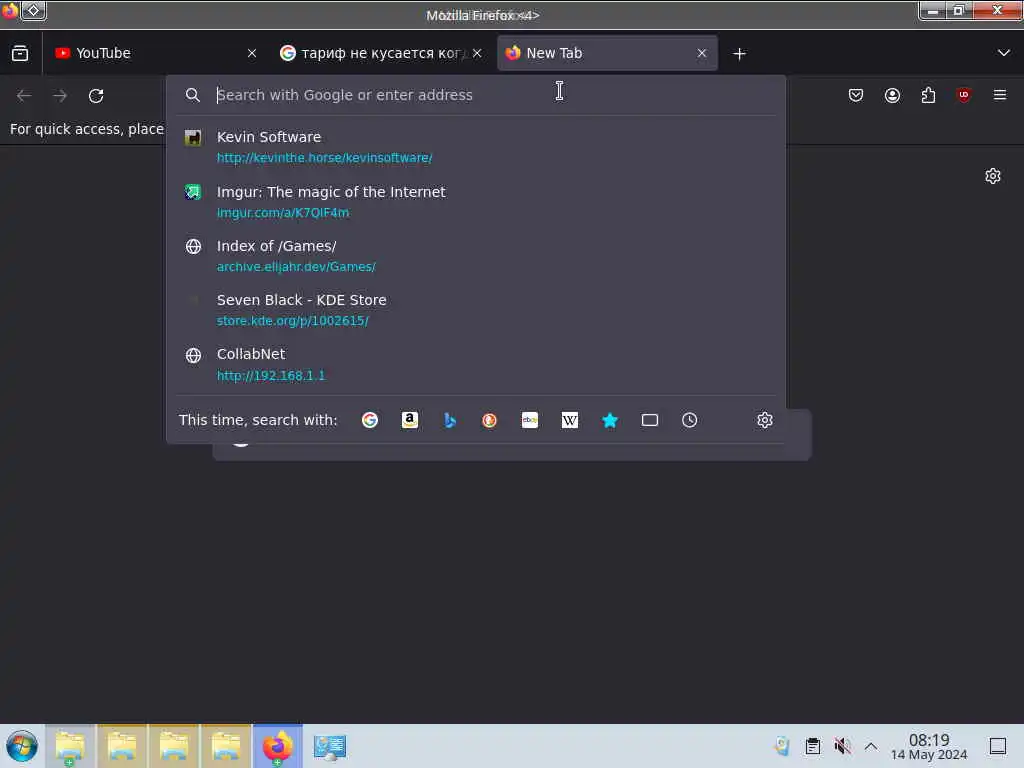Search history via the clock icon
Viewport: 1024px width, 768px height.
690,420
